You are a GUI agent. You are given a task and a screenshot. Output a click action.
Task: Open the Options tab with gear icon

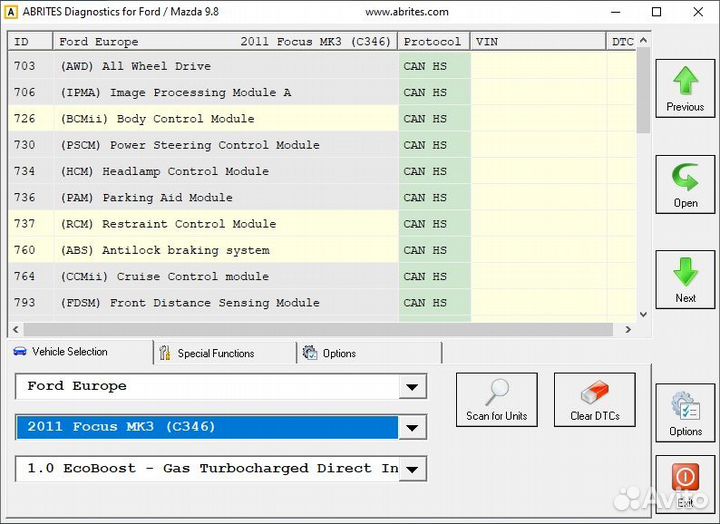pyautogui.click(x=369, y=353)
